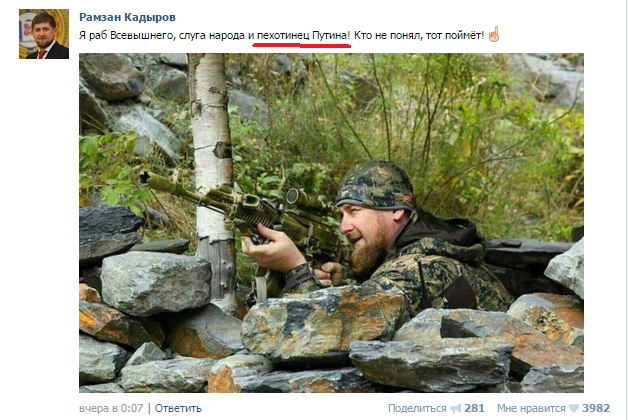Image resolution: width=628 pixels, height=420 pixels.
Task: Click the phrase Я раб Всевышнего
Action: (127, 36)
